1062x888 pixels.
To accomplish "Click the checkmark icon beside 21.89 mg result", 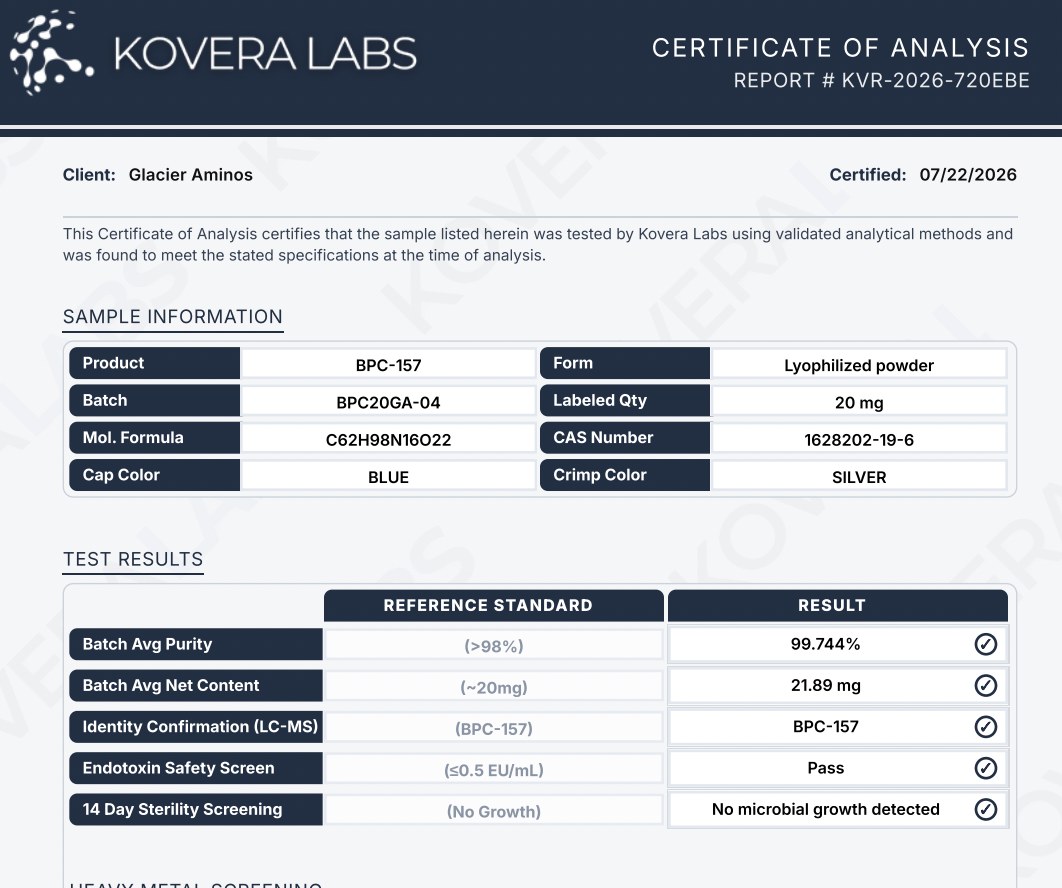I will 985,685.
